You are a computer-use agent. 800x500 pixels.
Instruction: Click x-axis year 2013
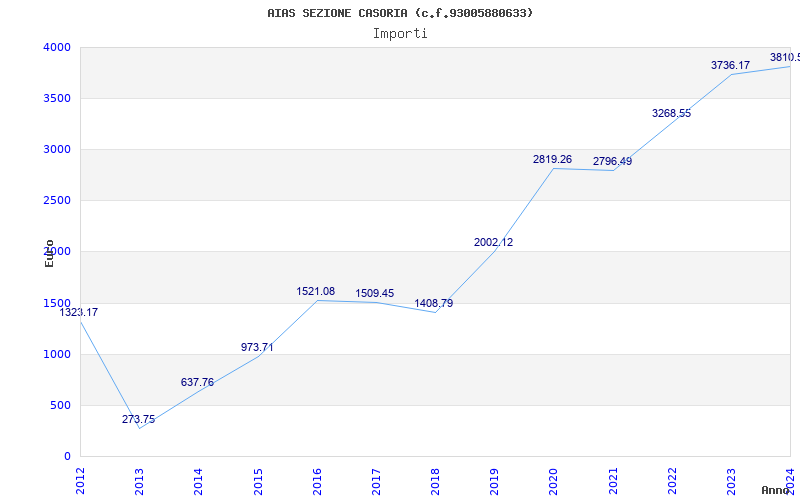[x=139, y=481]
